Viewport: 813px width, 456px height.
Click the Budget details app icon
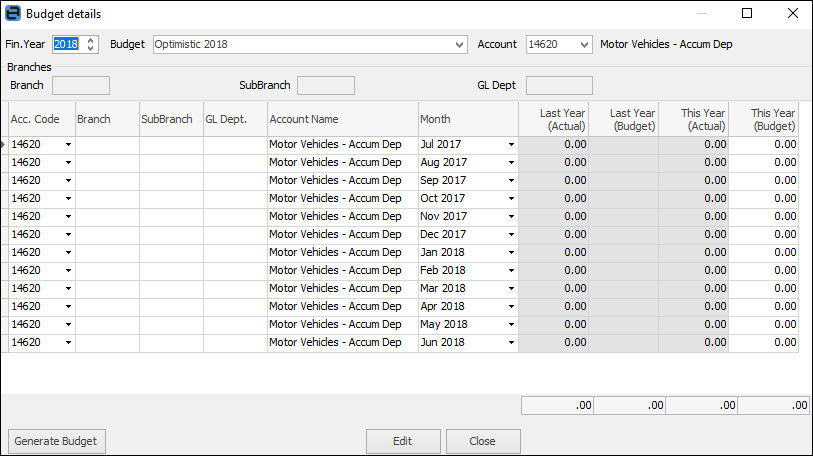tap(13, 14)
